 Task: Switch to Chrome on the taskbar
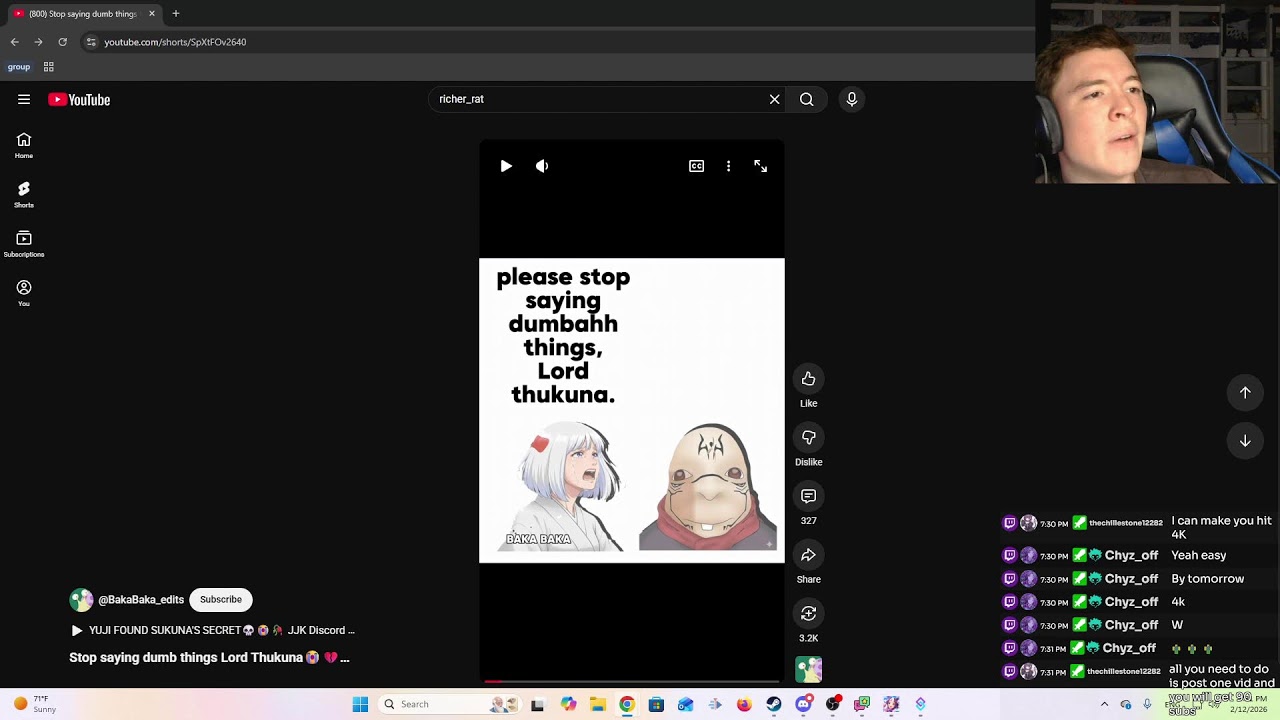[627, 704]
